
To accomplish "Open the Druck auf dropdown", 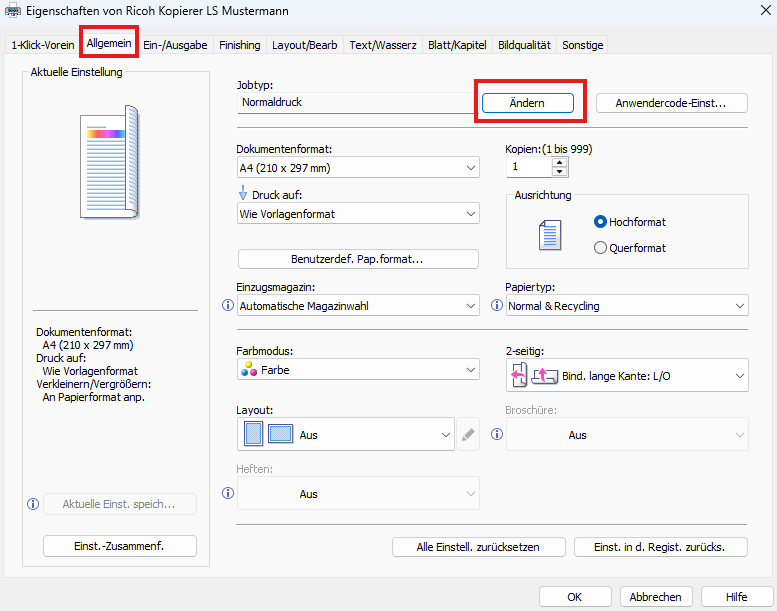I will pos(358,214).
